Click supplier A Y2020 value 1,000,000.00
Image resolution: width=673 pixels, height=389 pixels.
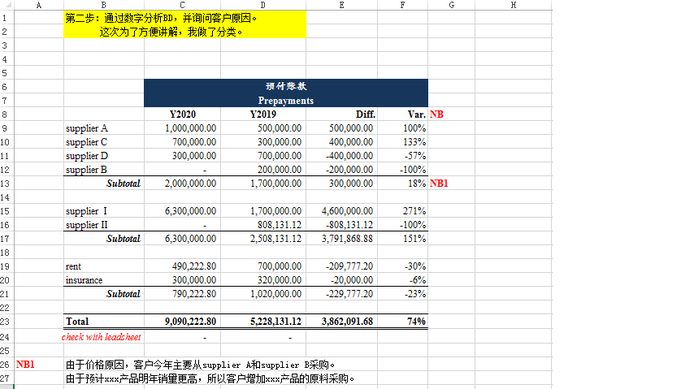tap(182, 128)
